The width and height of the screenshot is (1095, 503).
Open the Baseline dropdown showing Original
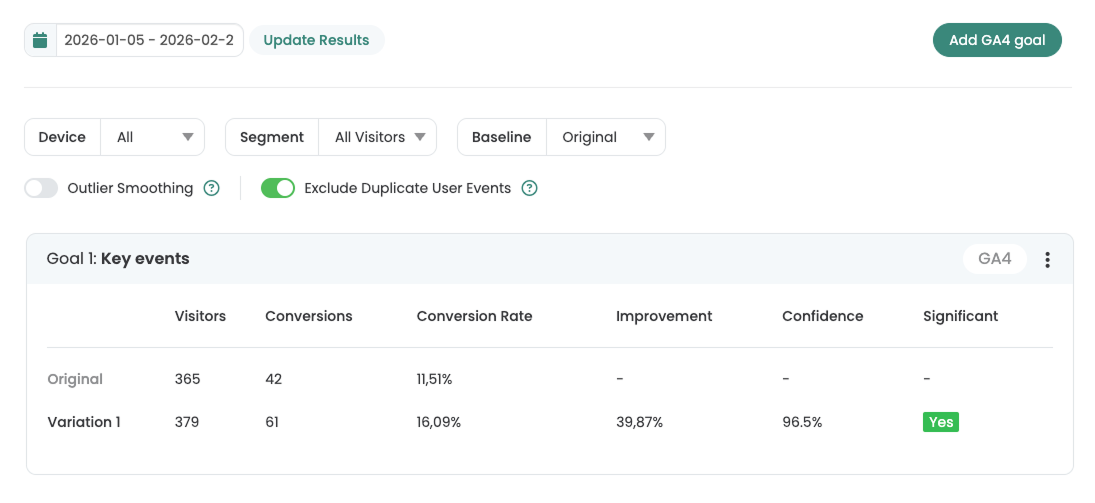[606, 137]
